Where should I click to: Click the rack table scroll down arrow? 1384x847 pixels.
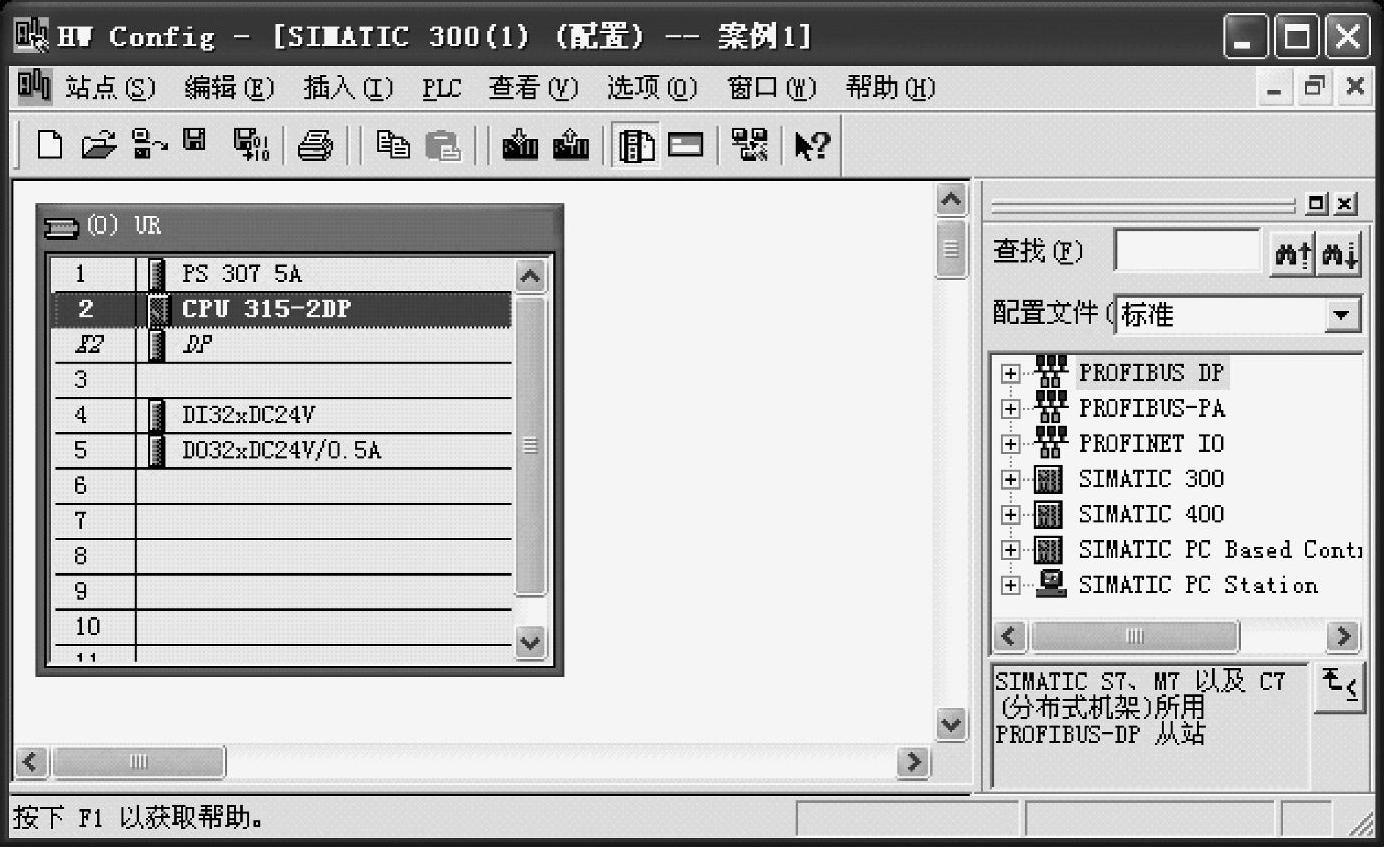pyautogui.click(x=530, y=642)
